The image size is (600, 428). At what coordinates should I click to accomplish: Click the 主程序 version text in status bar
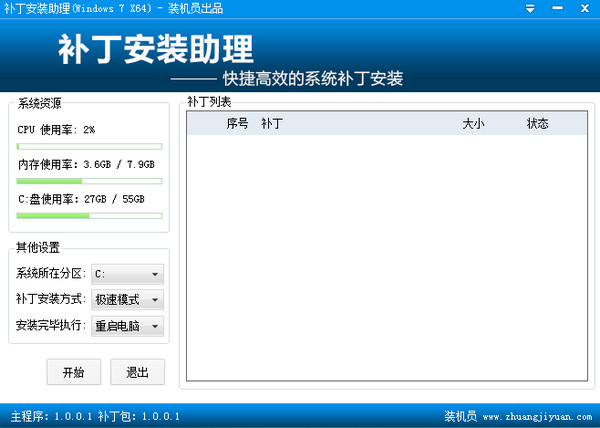(x=50, y=416)
